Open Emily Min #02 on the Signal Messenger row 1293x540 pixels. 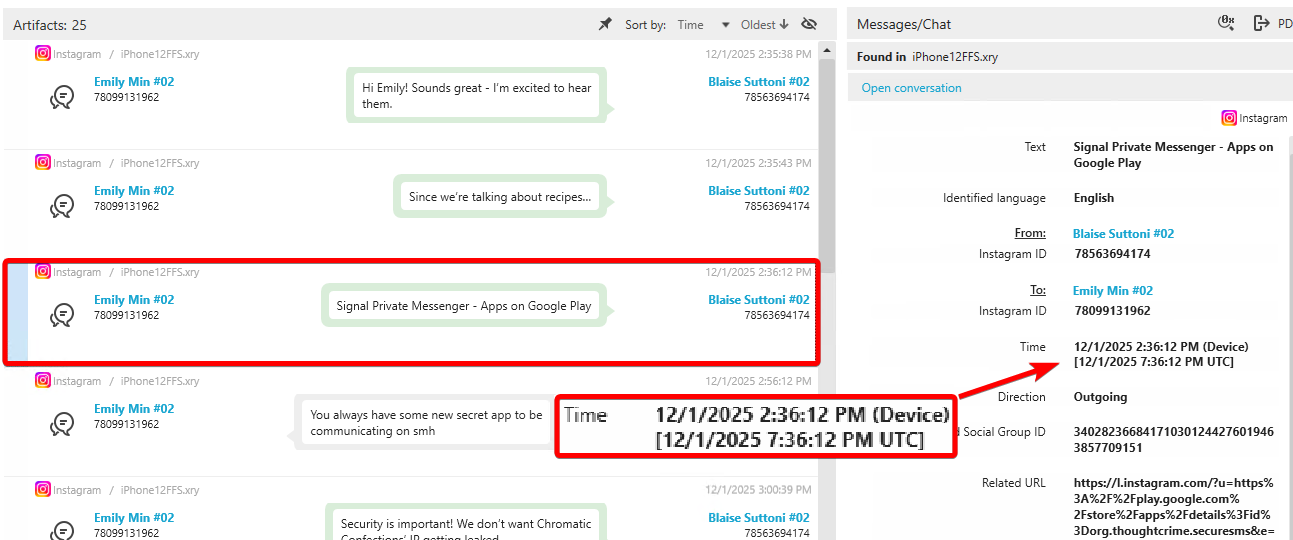(134, 300)
